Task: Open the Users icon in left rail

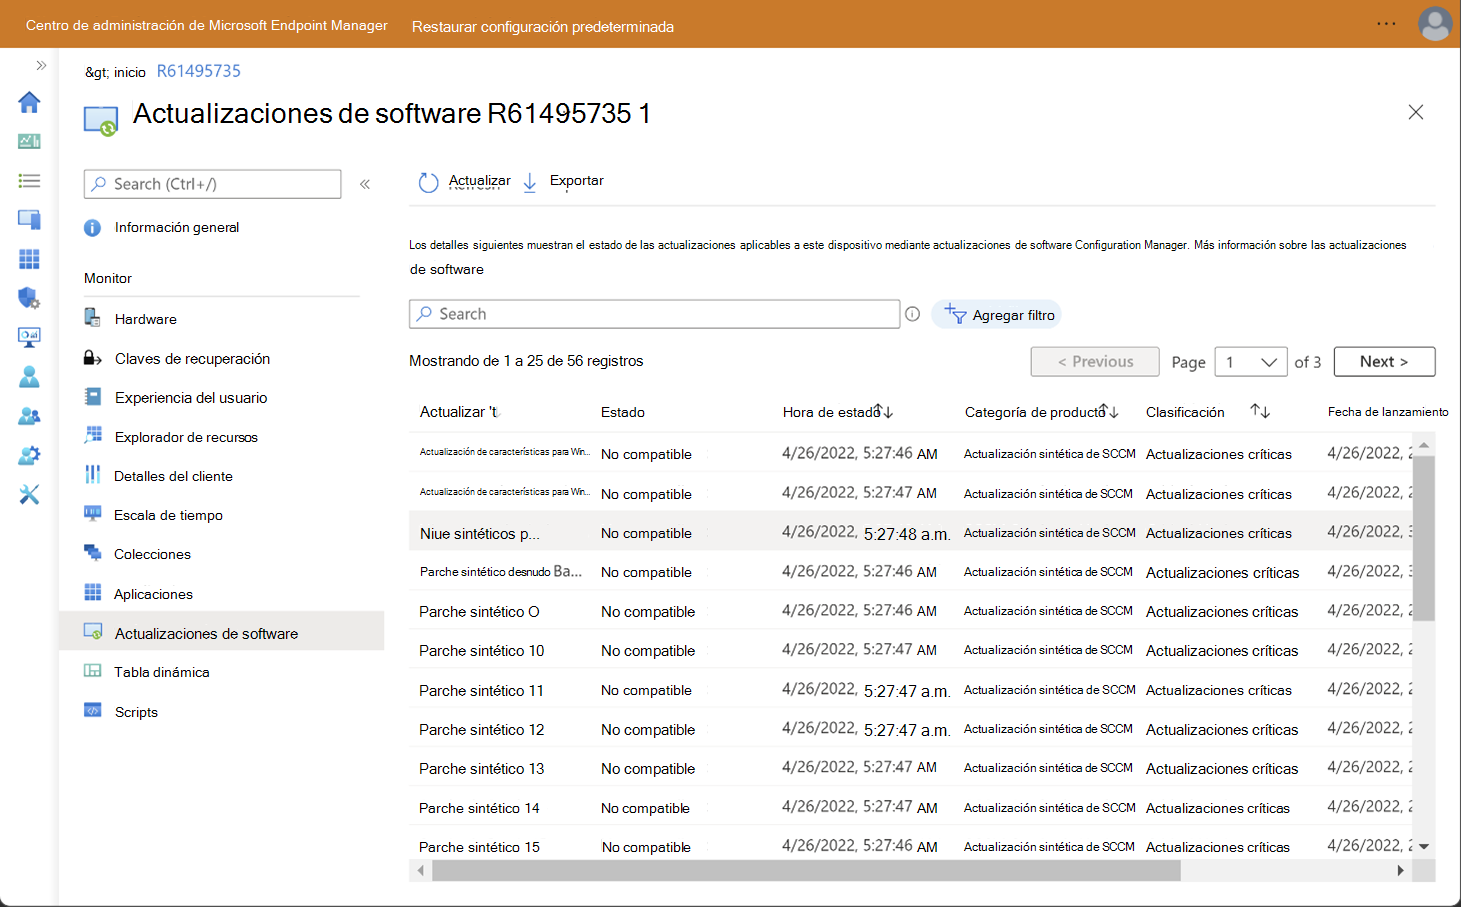Action: tap(29, 377)
